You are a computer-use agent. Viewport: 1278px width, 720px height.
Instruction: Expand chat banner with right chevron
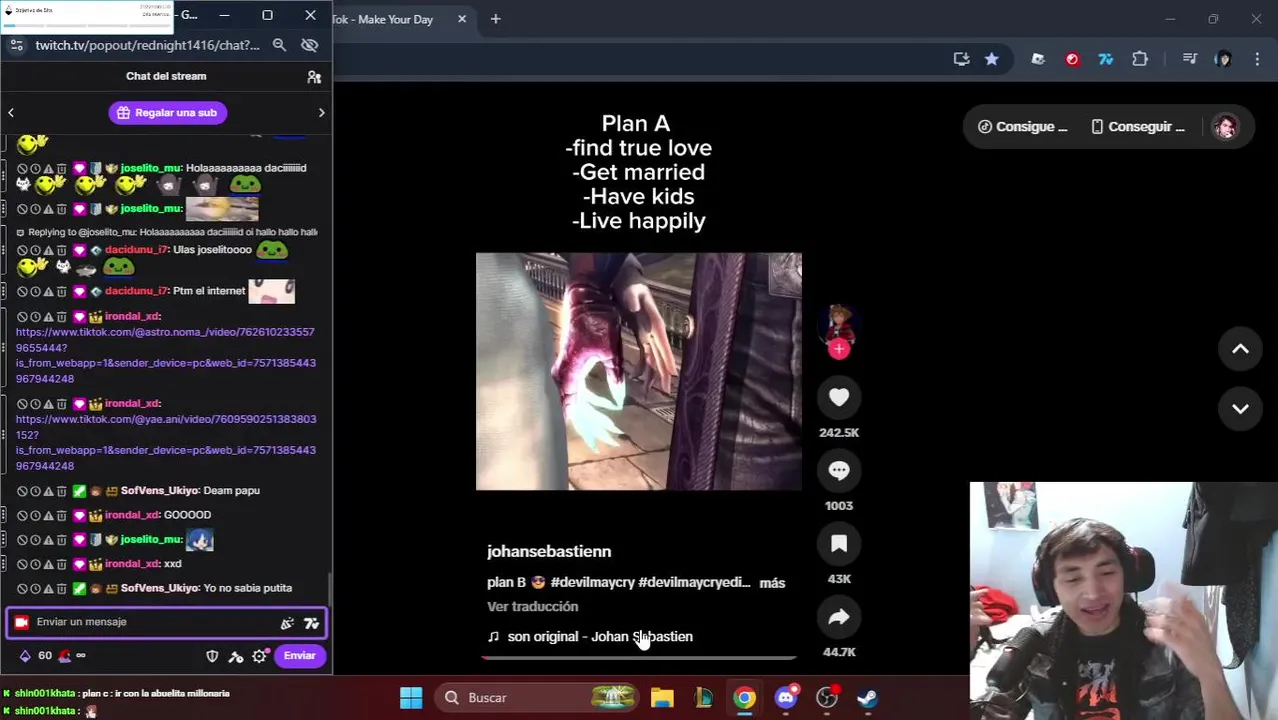click(321, 113)
